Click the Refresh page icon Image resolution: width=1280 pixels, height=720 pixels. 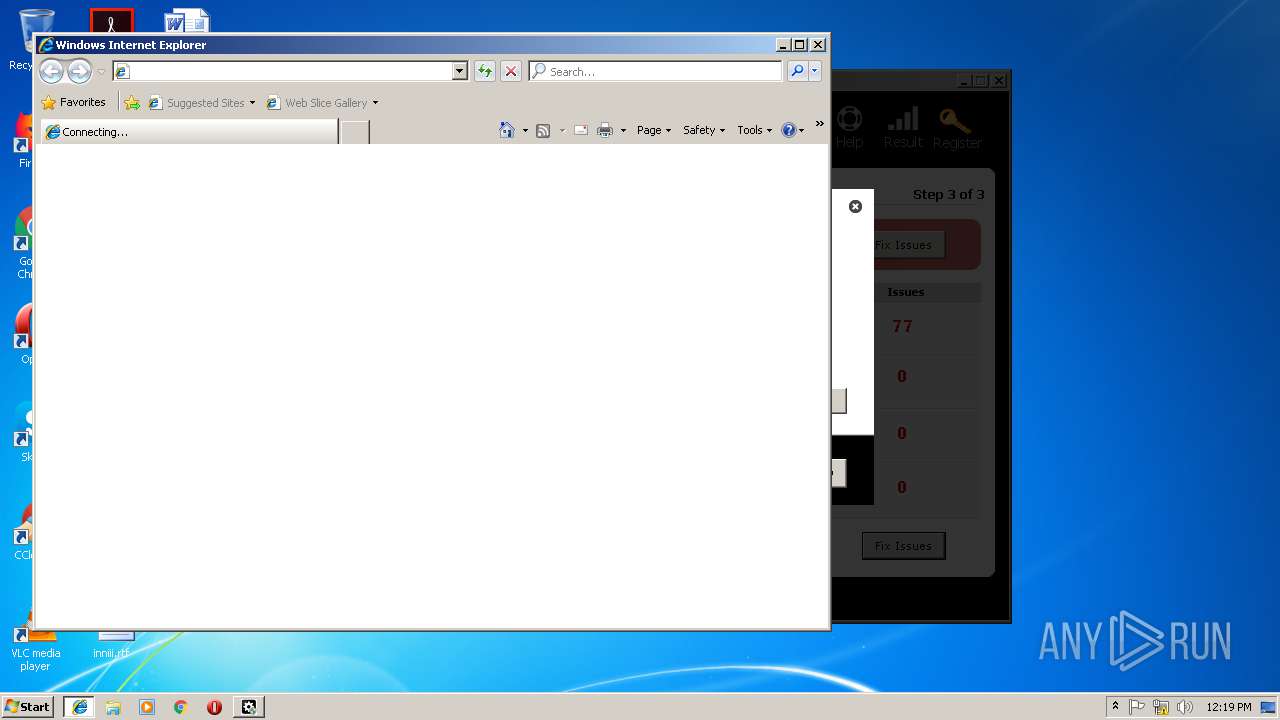tap(485, 71)
